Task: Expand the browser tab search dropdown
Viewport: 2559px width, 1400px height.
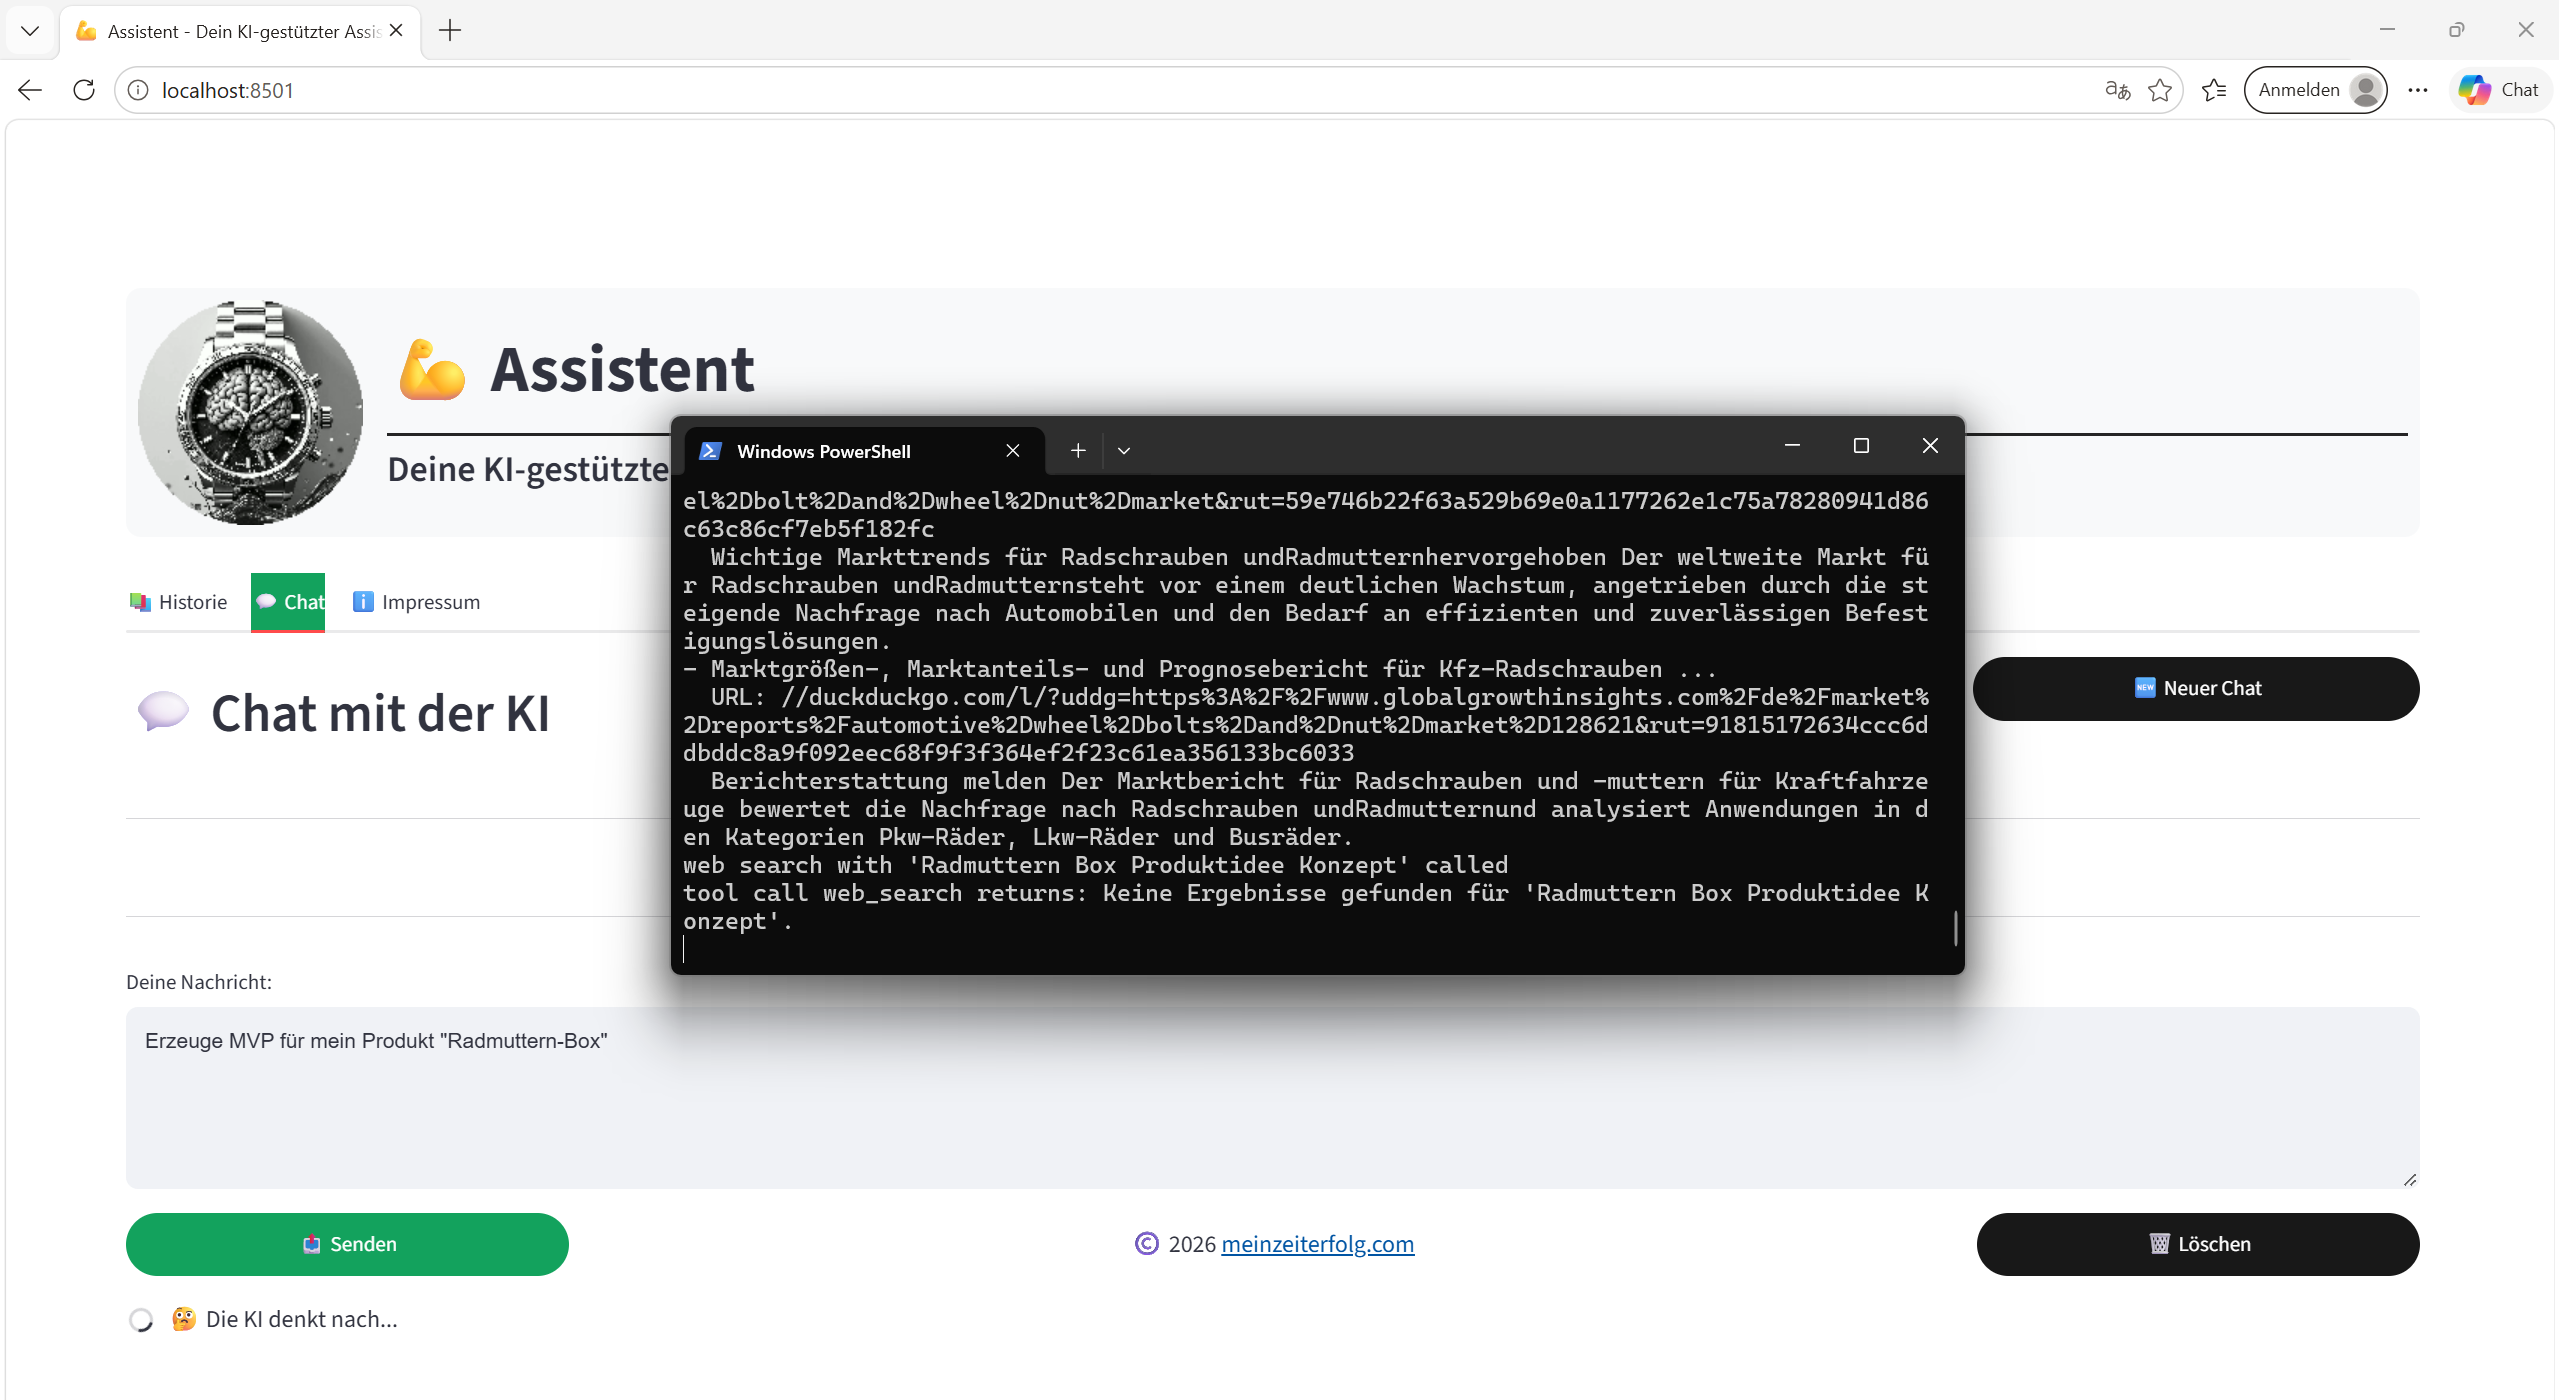Action: [30, 31]
